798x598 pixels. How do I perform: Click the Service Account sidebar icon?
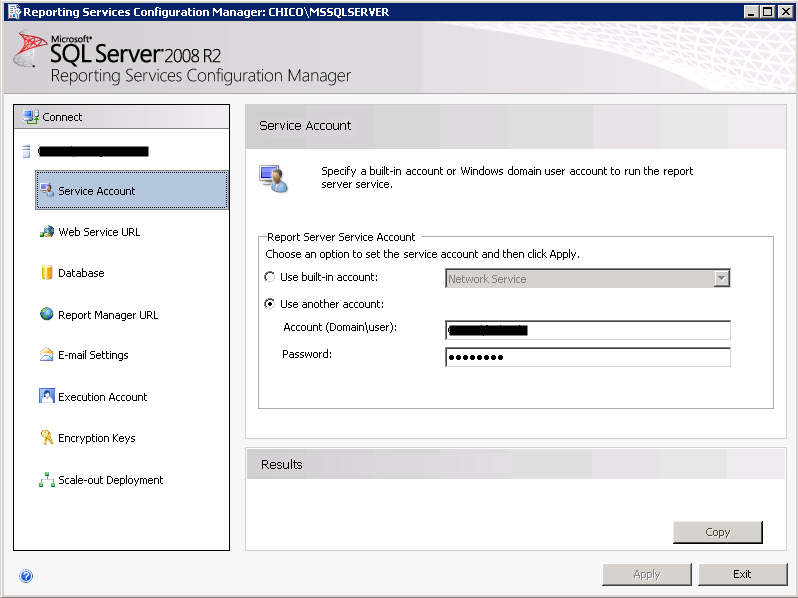click(47, 190)
